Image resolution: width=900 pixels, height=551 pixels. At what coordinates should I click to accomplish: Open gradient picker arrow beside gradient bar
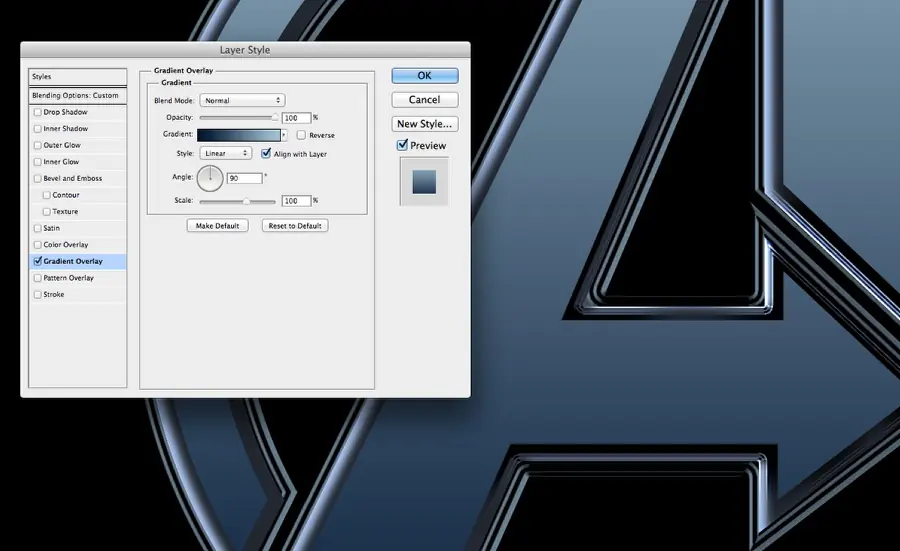[x=284, y=134]
